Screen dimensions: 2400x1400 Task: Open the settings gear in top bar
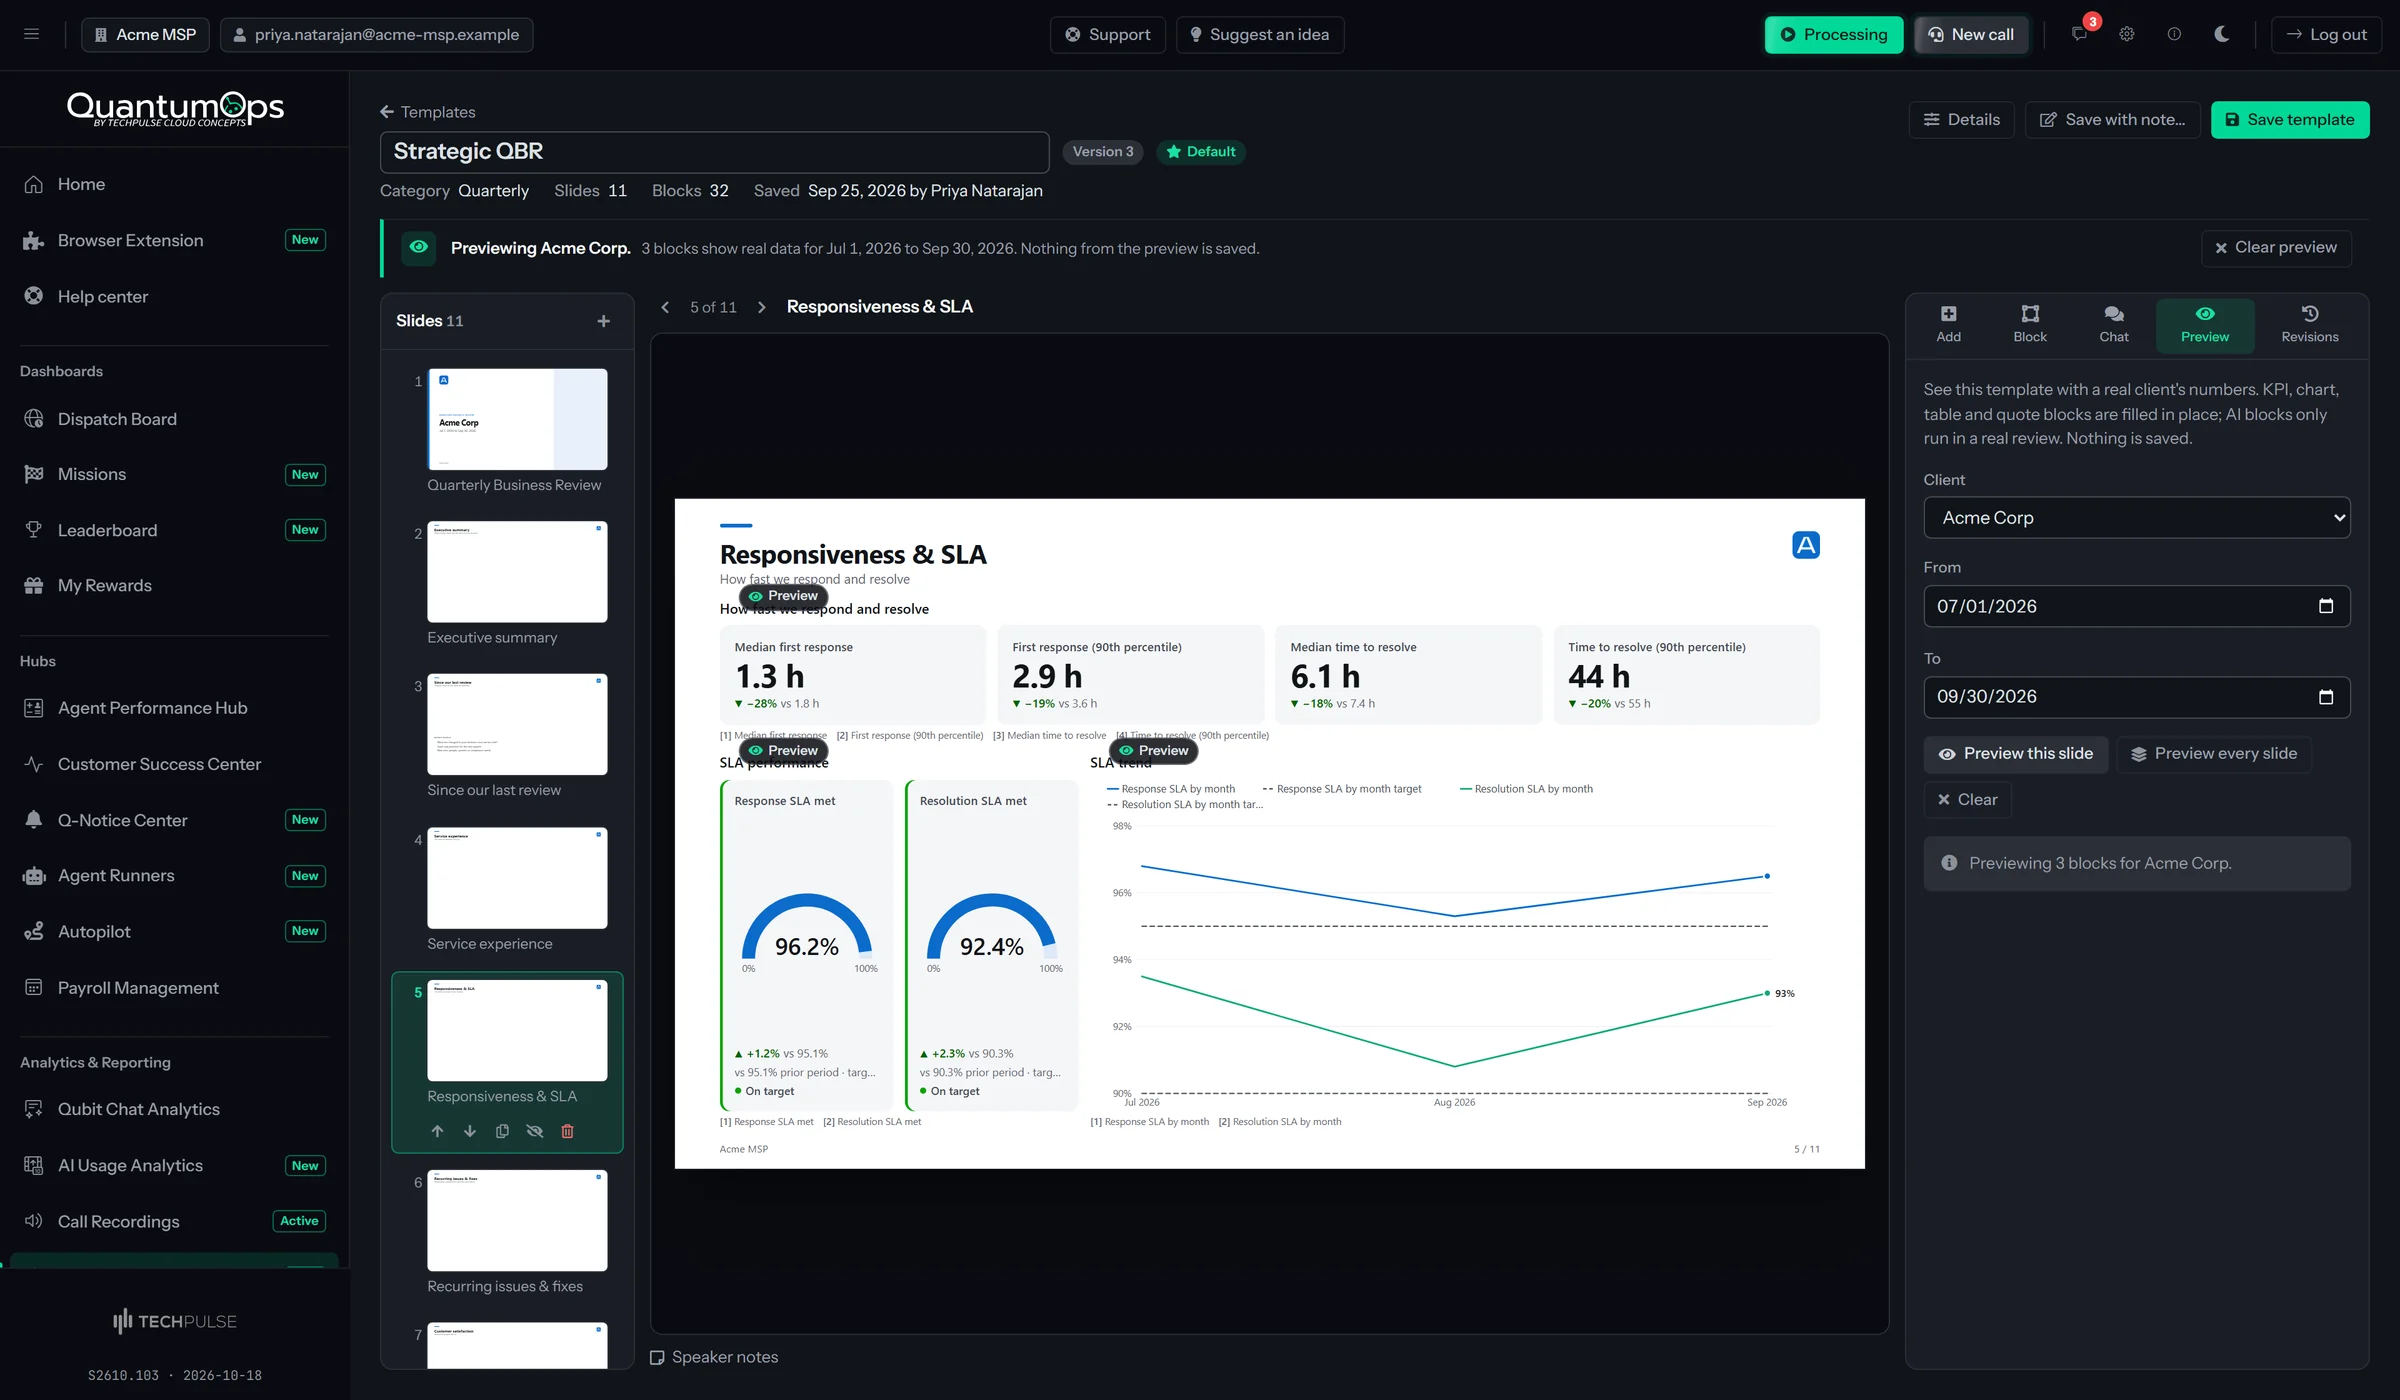pos(2127,34)
